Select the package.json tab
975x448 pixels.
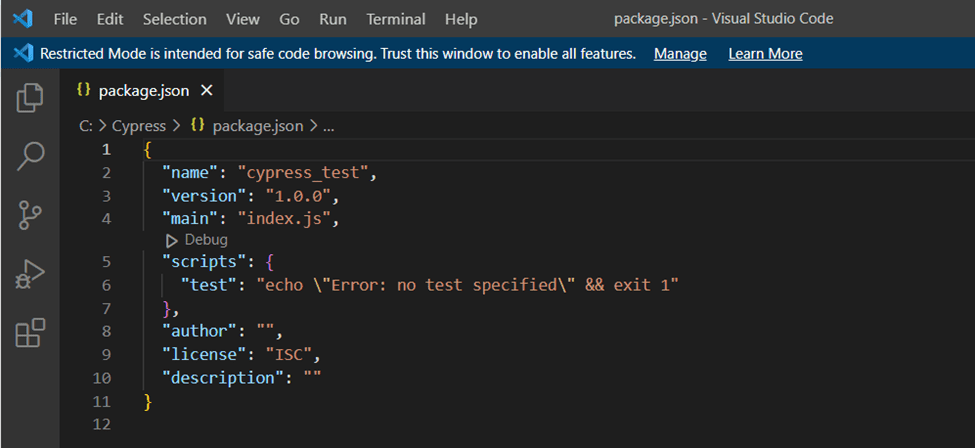pos(143,91)
